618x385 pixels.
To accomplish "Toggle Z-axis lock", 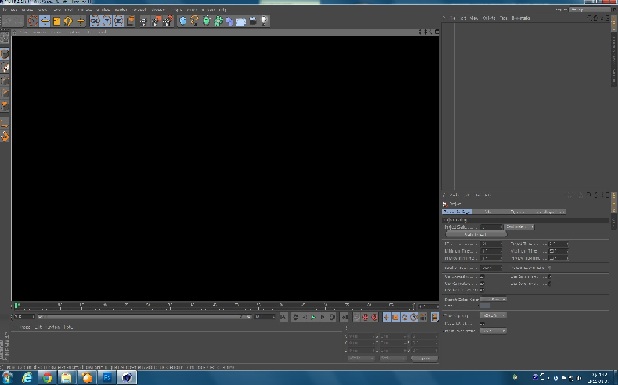I will 119,21.
